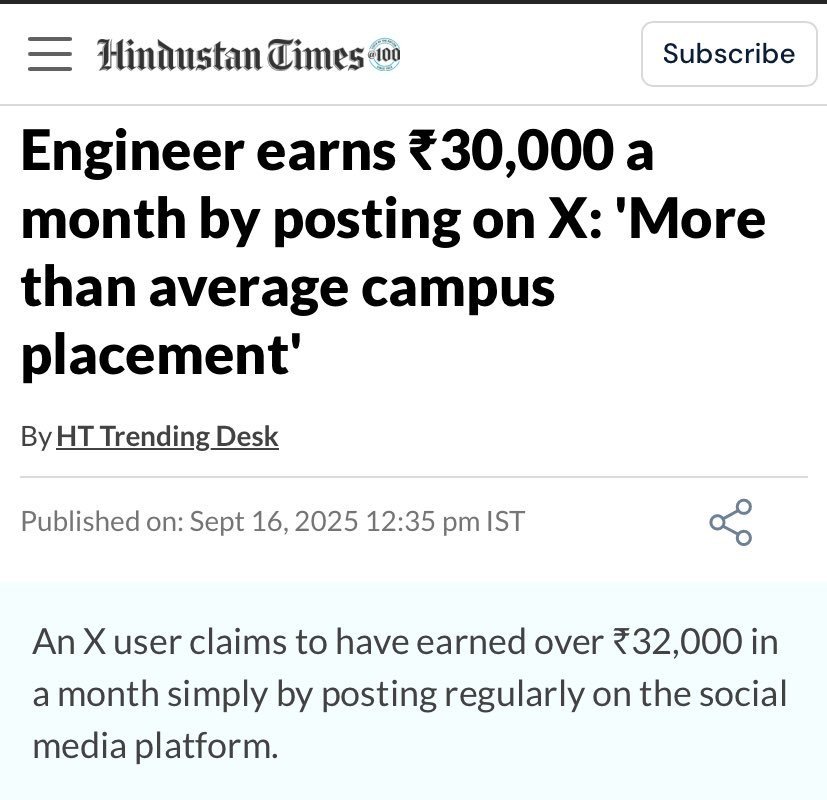Image resolution: width=827 pixels, height=800 pixels.
Task: Click '₹32,000' in the summary text
Action: [x=677, y=642]
